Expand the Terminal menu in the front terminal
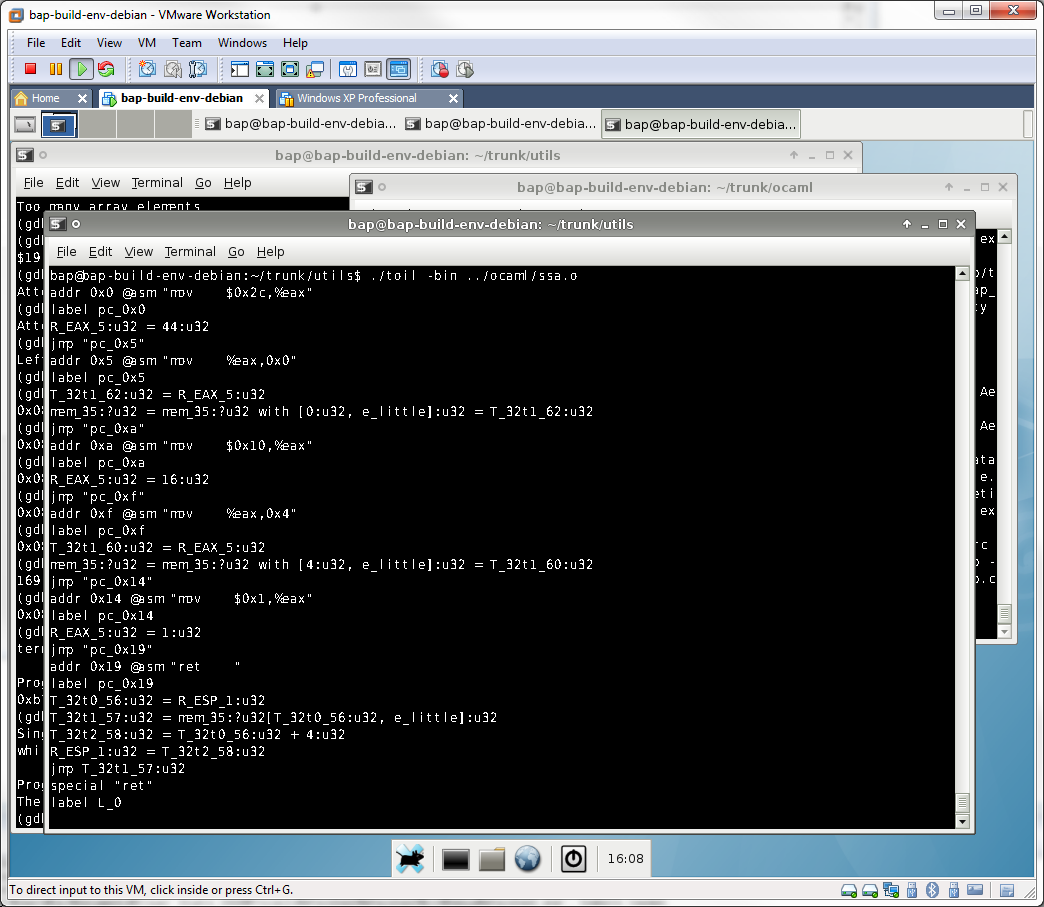 coord(190,251)
